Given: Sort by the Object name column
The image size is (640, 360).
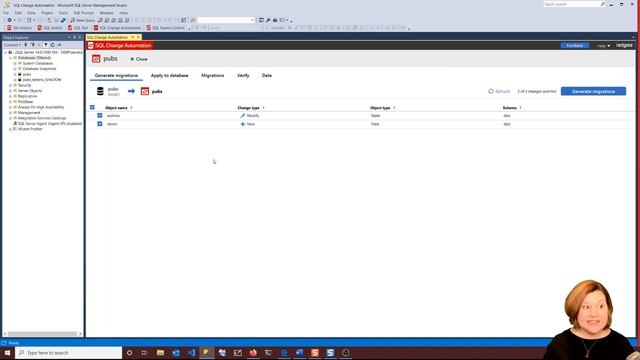Looking at the screenshot, I should click(x=116, y=108).
